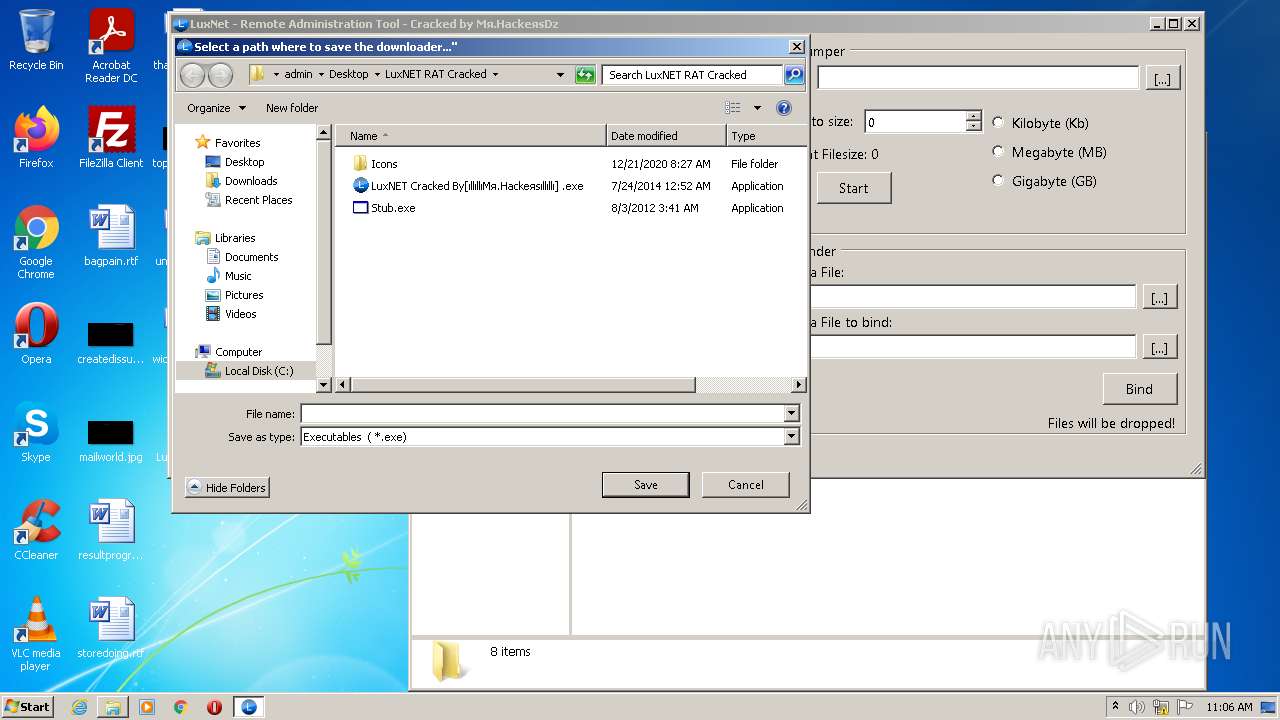Image resolution: width=1280 pixels, height=720 pixels.
Task: Open mailworld.jpg on desktop
Action: coord(111,440)
